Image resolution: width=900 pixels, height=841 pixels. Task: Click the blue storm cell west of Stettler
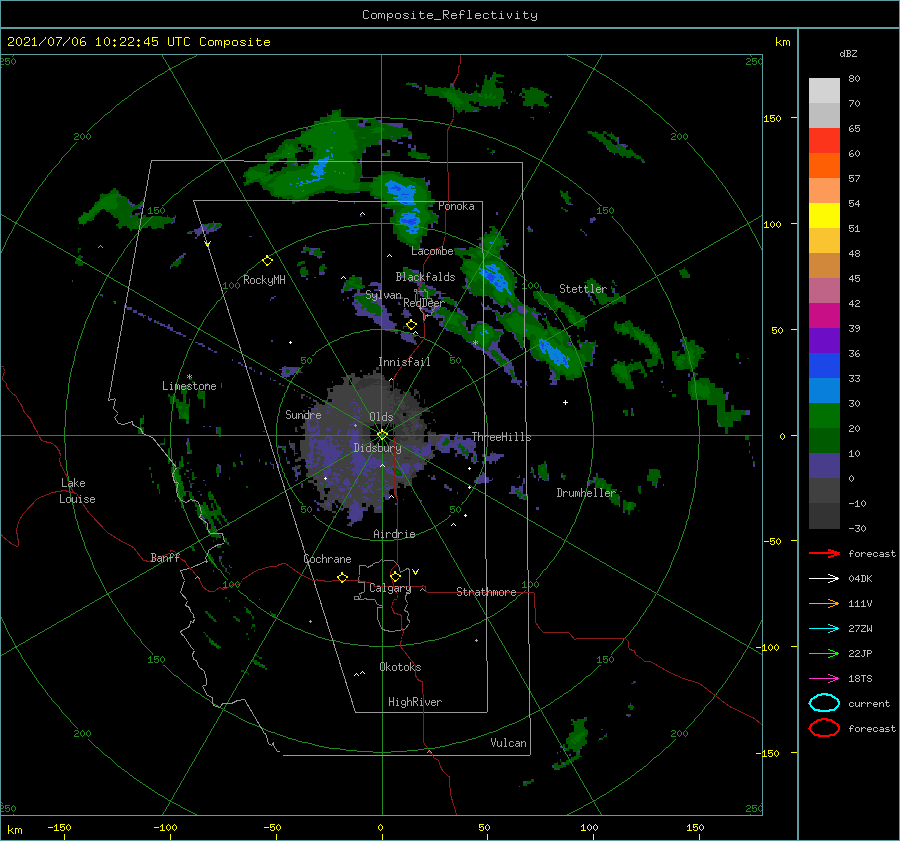click(496, 278)
